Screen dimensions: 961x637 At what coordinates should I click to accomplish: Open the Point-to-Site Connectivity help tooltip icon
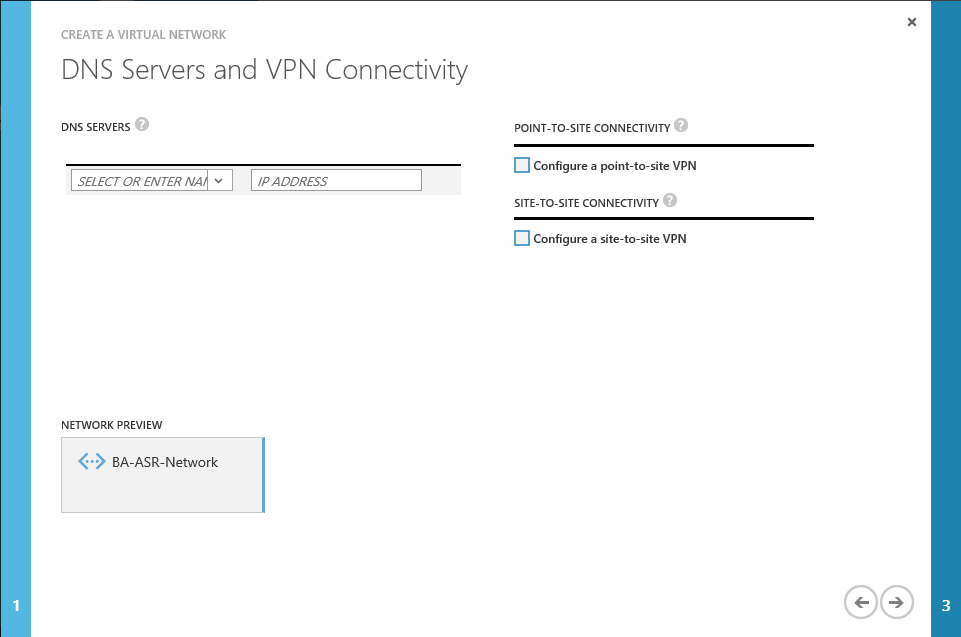[681, 126]
